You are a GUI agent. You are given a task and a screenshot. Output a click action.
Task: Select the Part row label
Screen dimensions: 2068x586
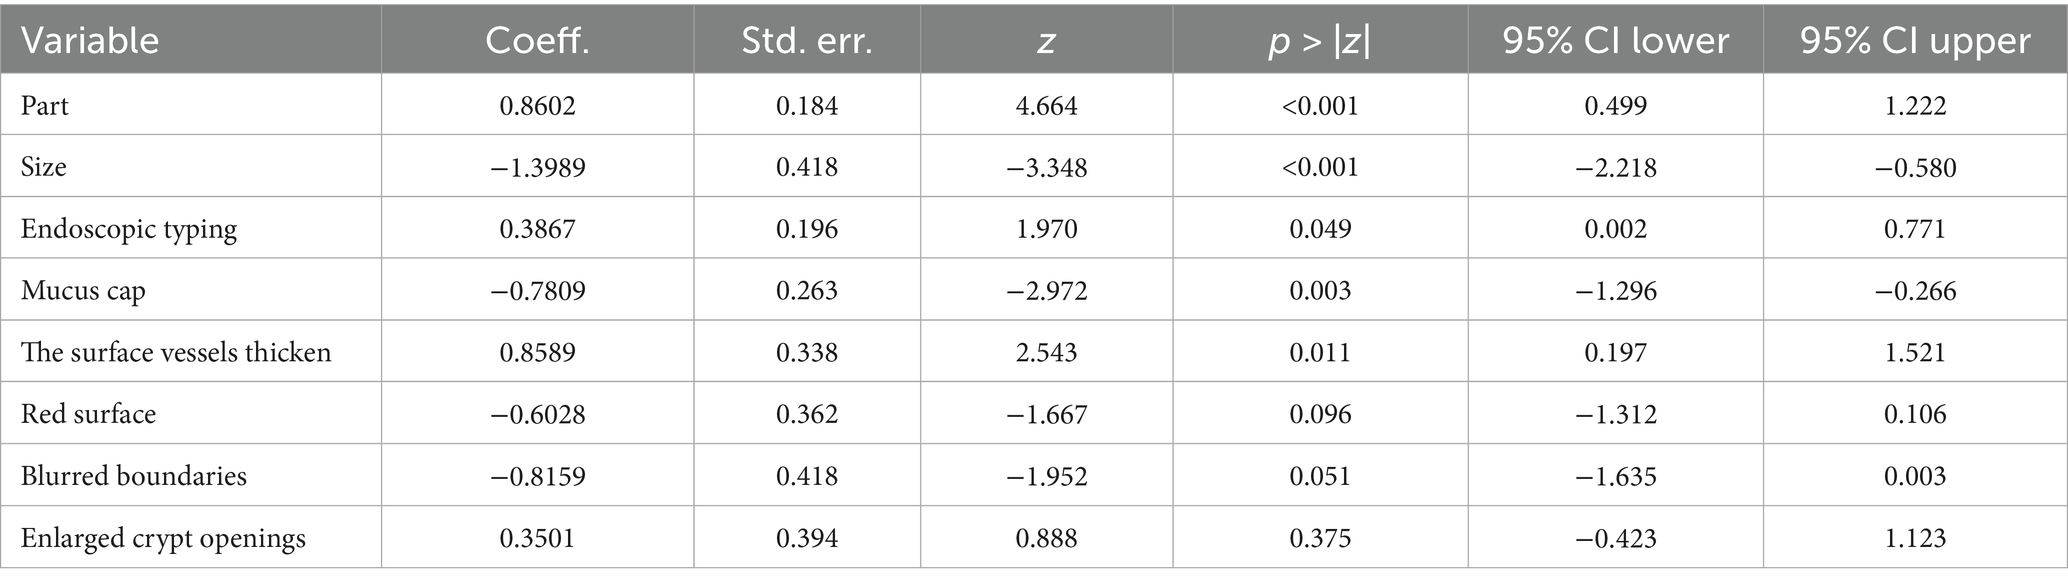click(45, 106)
